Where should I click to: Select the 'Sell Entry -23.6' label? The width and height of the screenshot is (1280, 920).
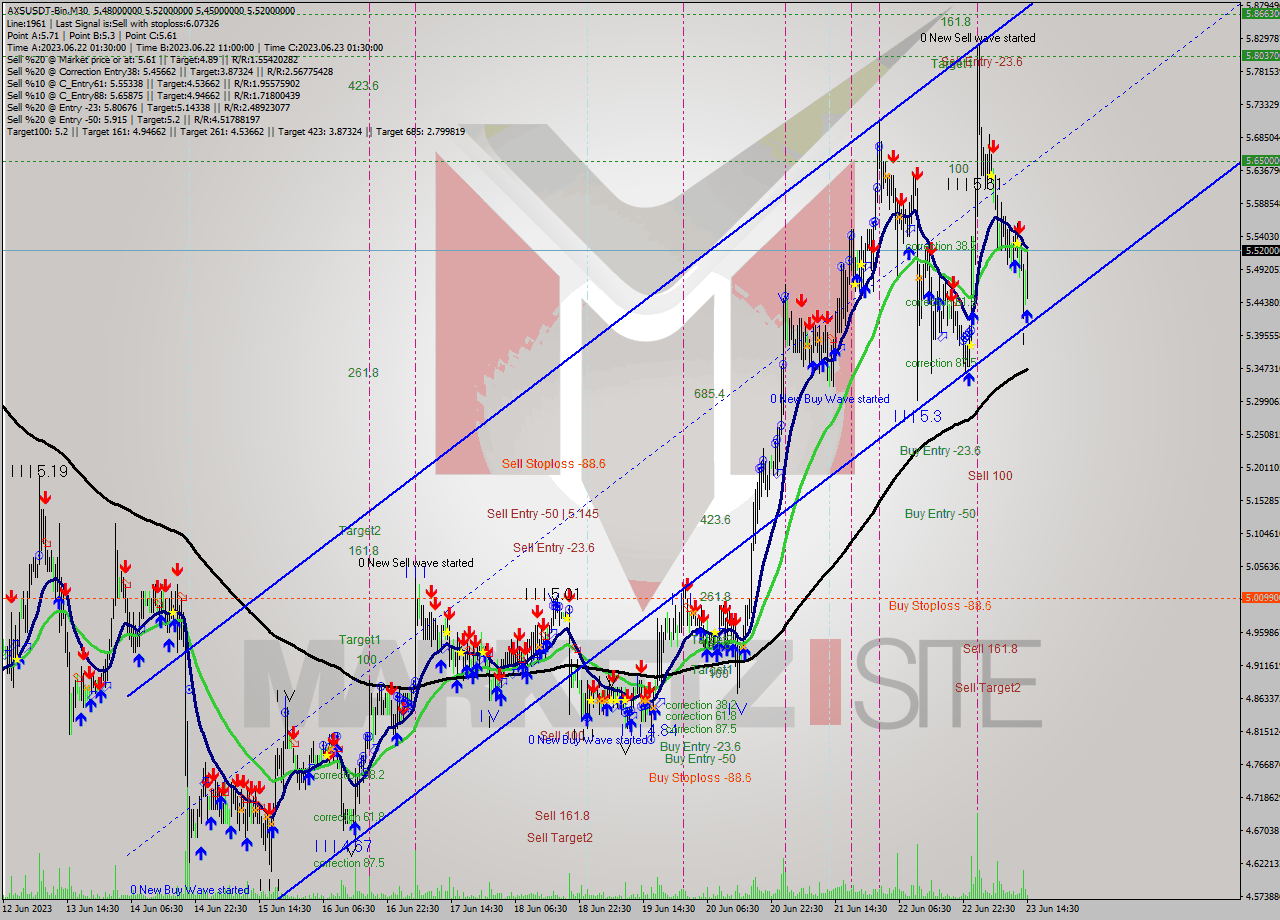pos(553,548)
